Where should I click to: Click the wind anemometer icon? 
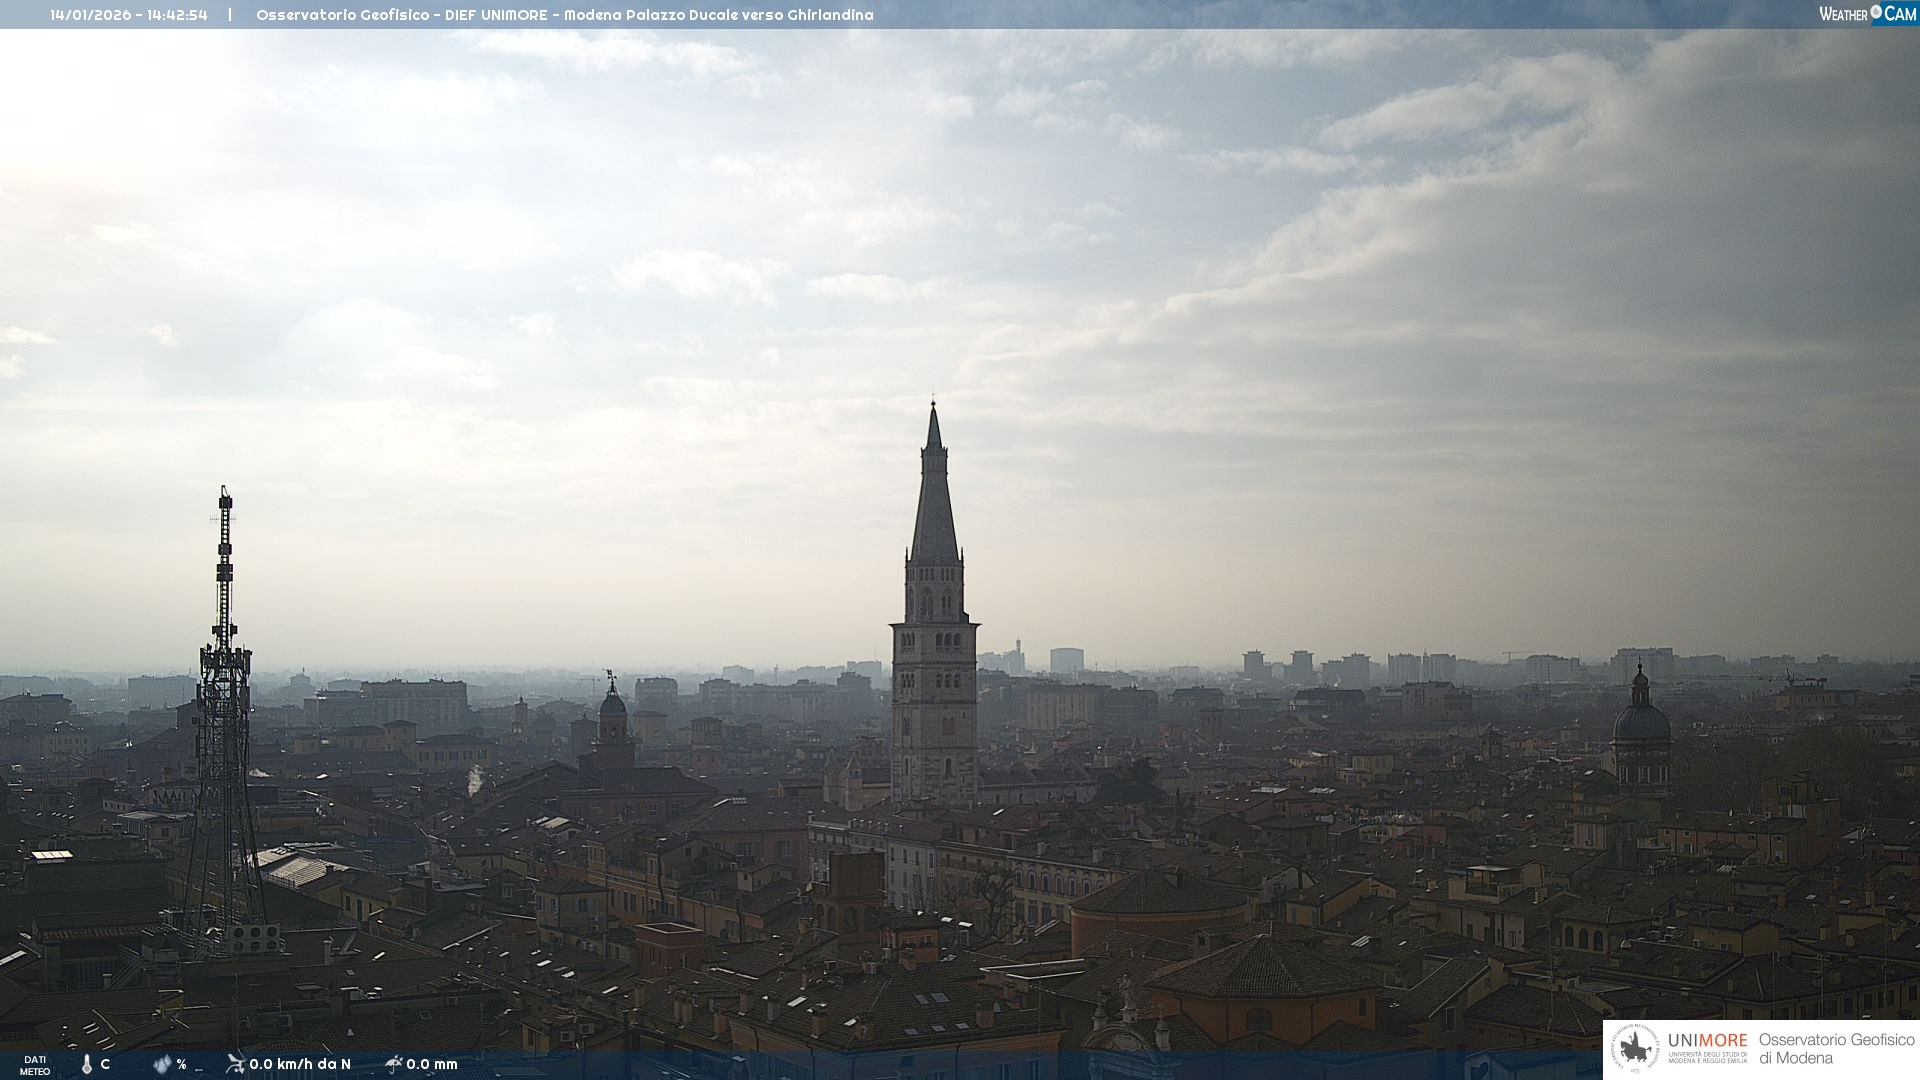(x=235, y=1064)
